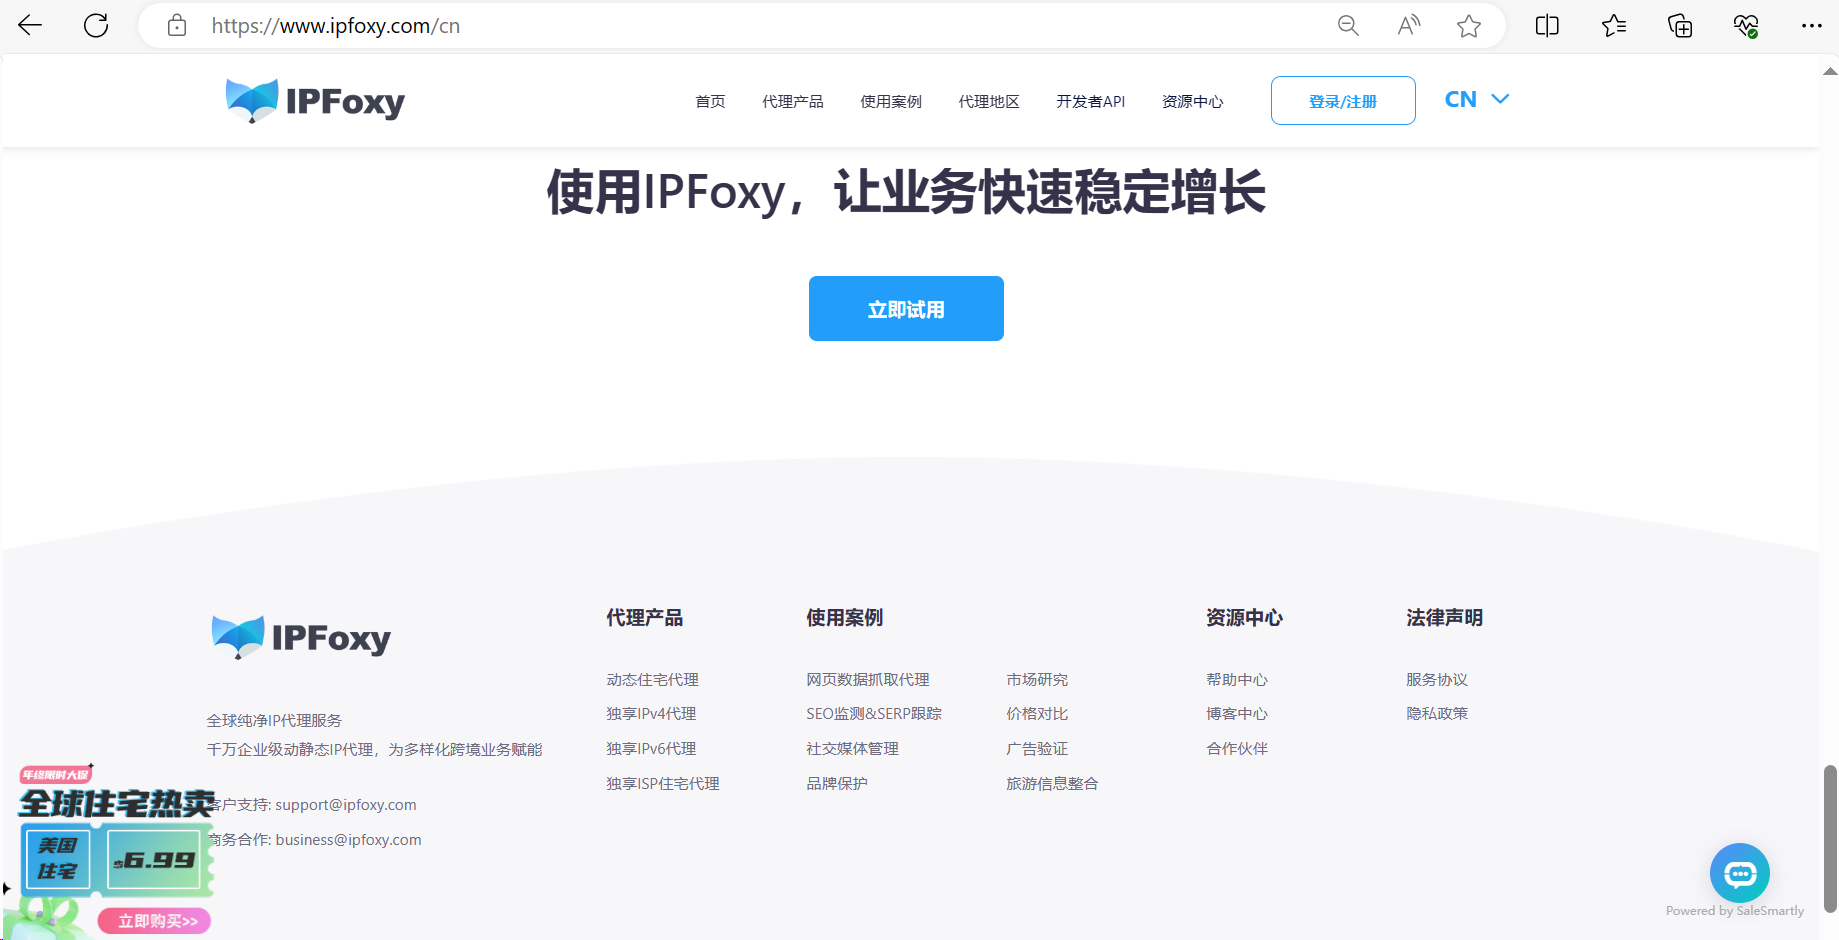Click the Powered by SaleSmartly label

(1735, 910)
